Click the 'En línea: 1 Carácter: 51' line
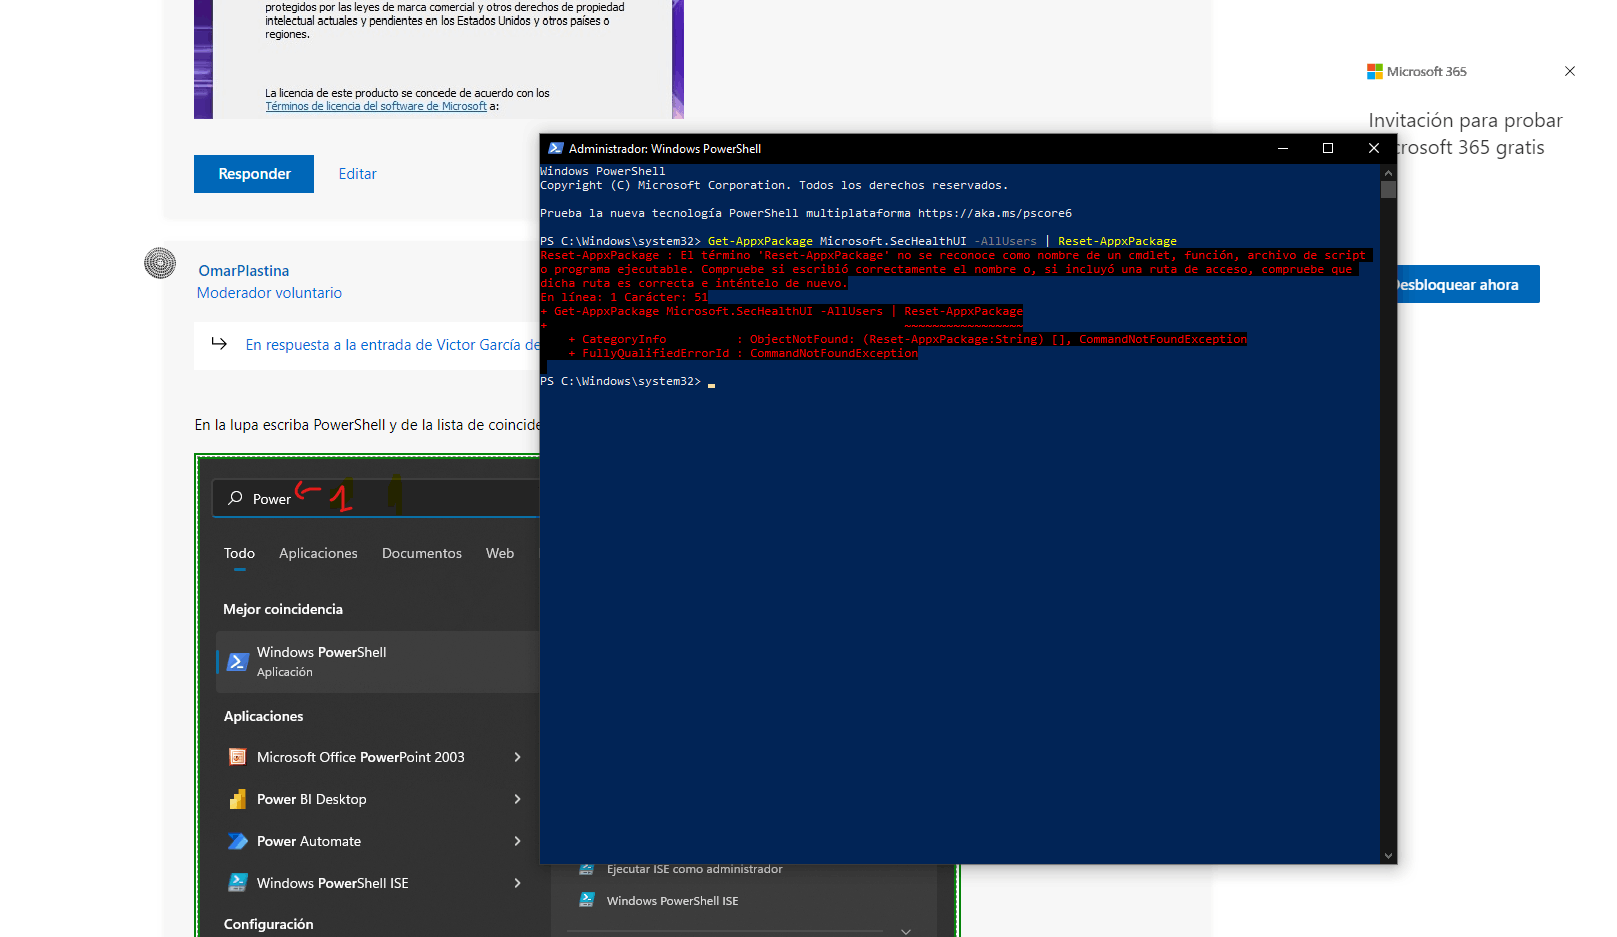 624,297
